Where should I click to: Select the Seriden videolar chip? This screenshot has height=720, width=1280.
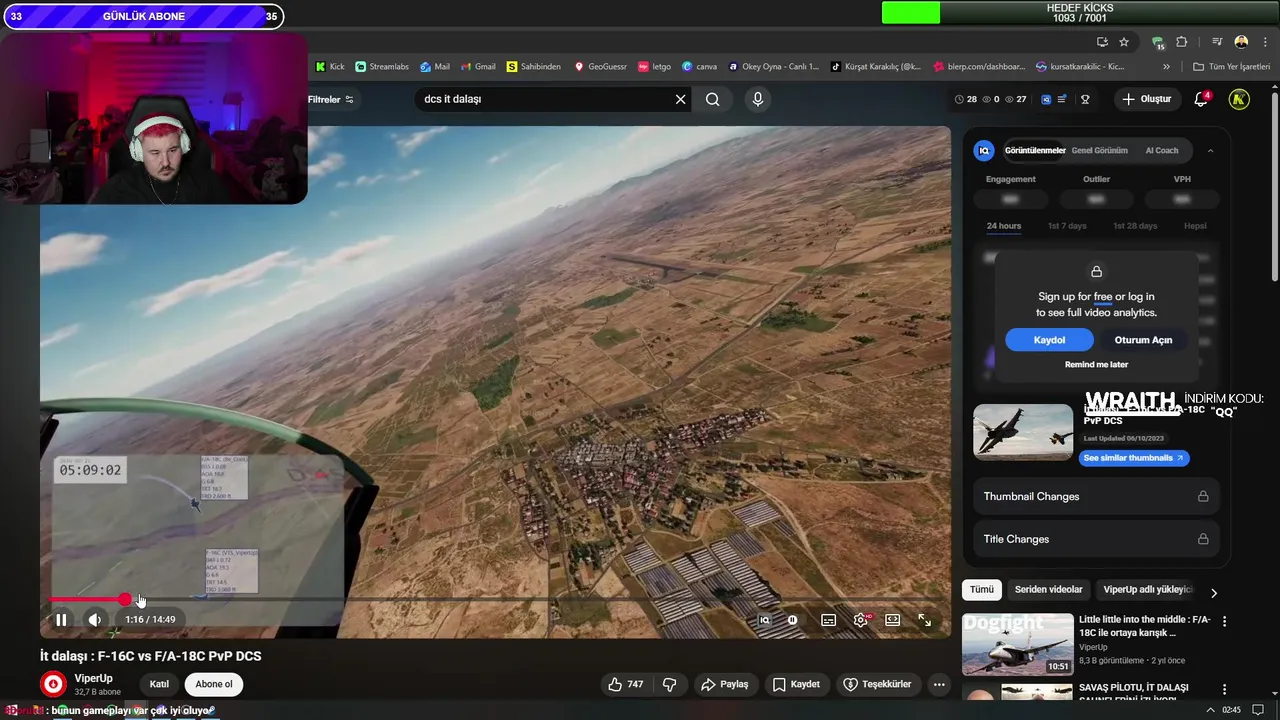(x=1048, y=590)
